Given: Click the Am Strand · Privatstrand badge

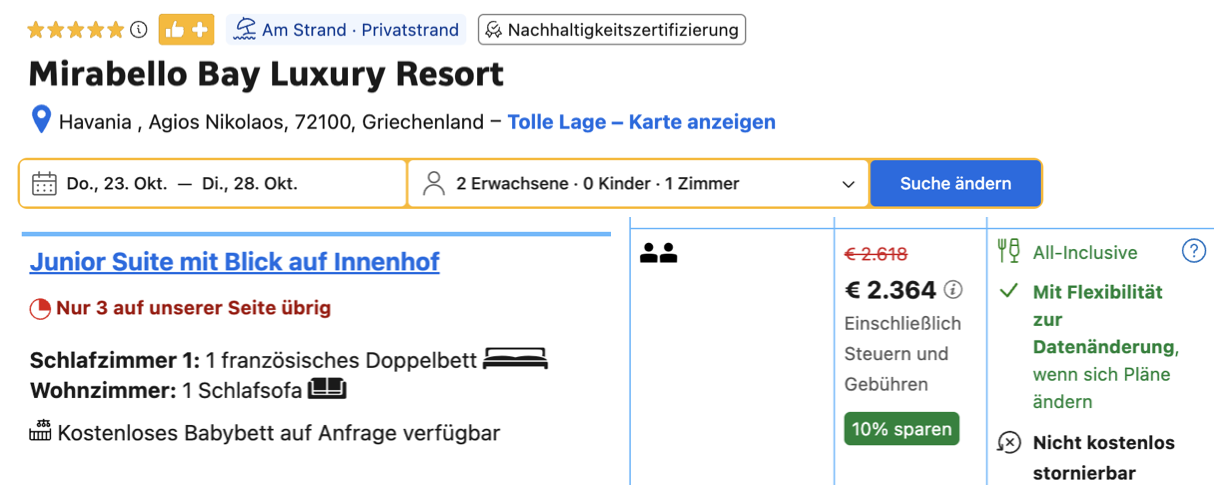Looking at the screenshot, I should [x=346, y=30].
